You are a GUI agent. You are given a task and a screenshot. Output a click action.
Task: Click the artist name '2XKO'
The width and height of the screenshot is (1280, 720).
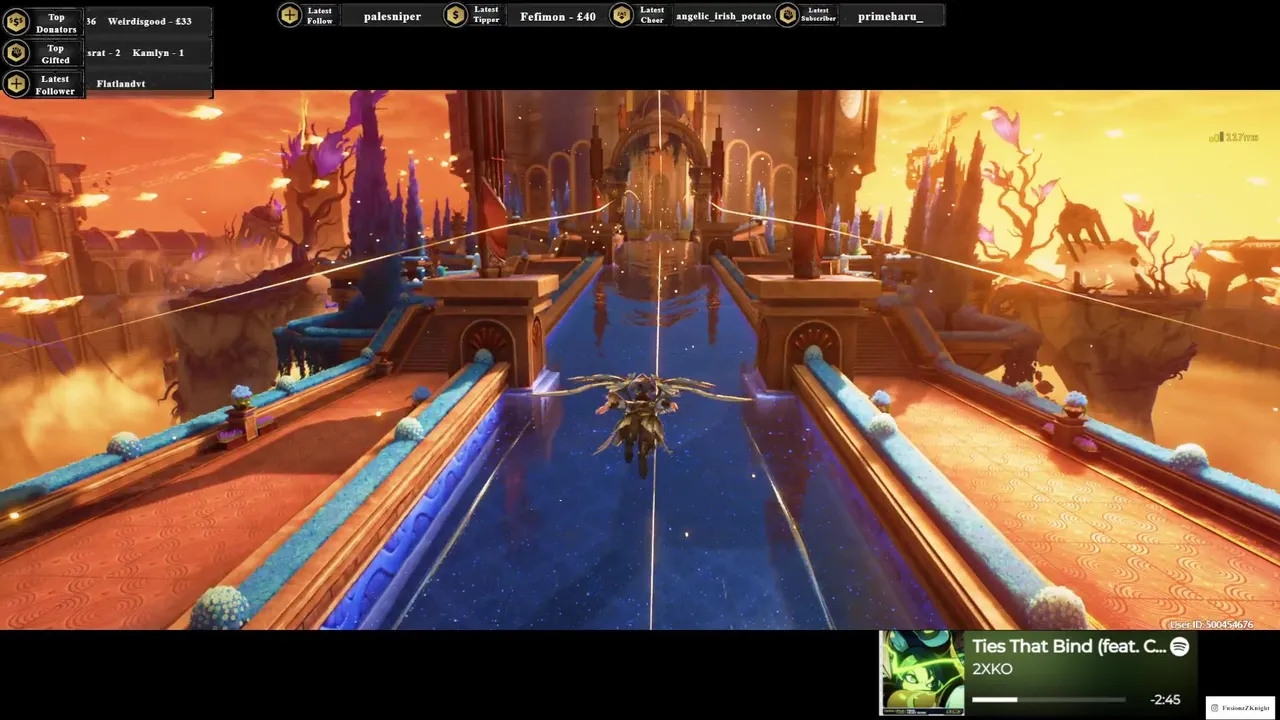point(992,669)
